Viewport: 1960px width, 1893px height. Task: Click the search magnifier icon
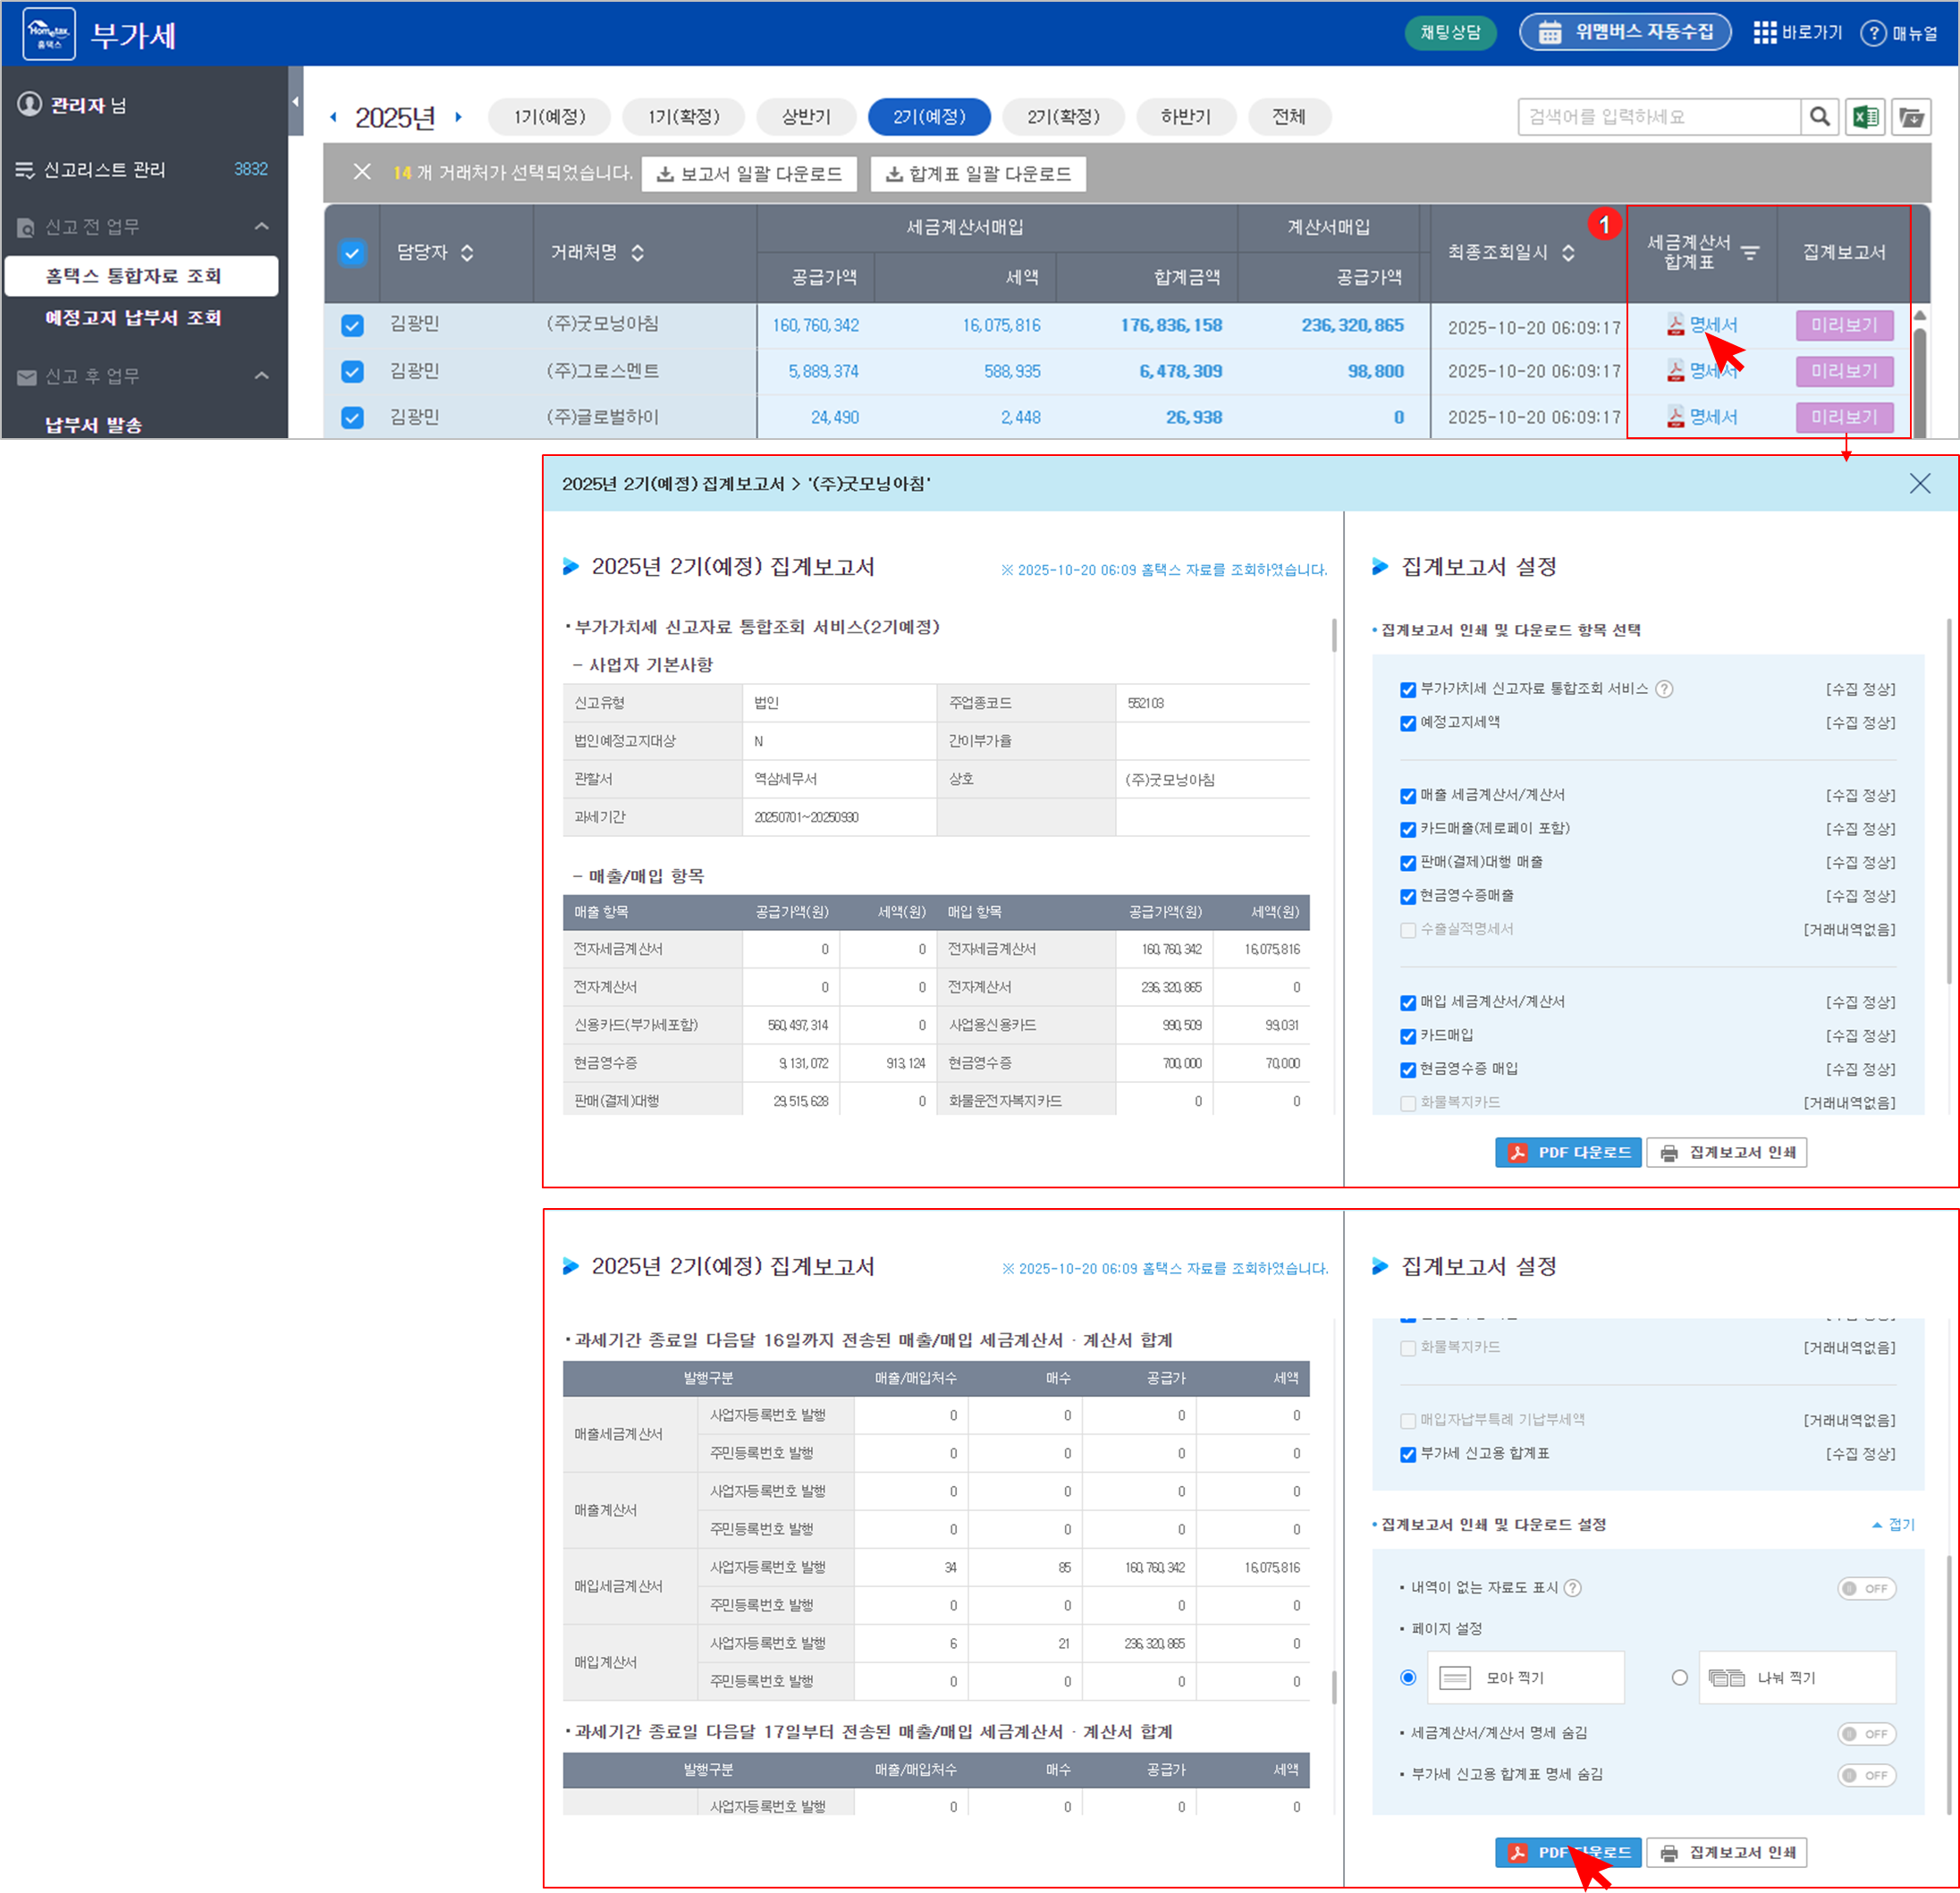point(1820,117)
